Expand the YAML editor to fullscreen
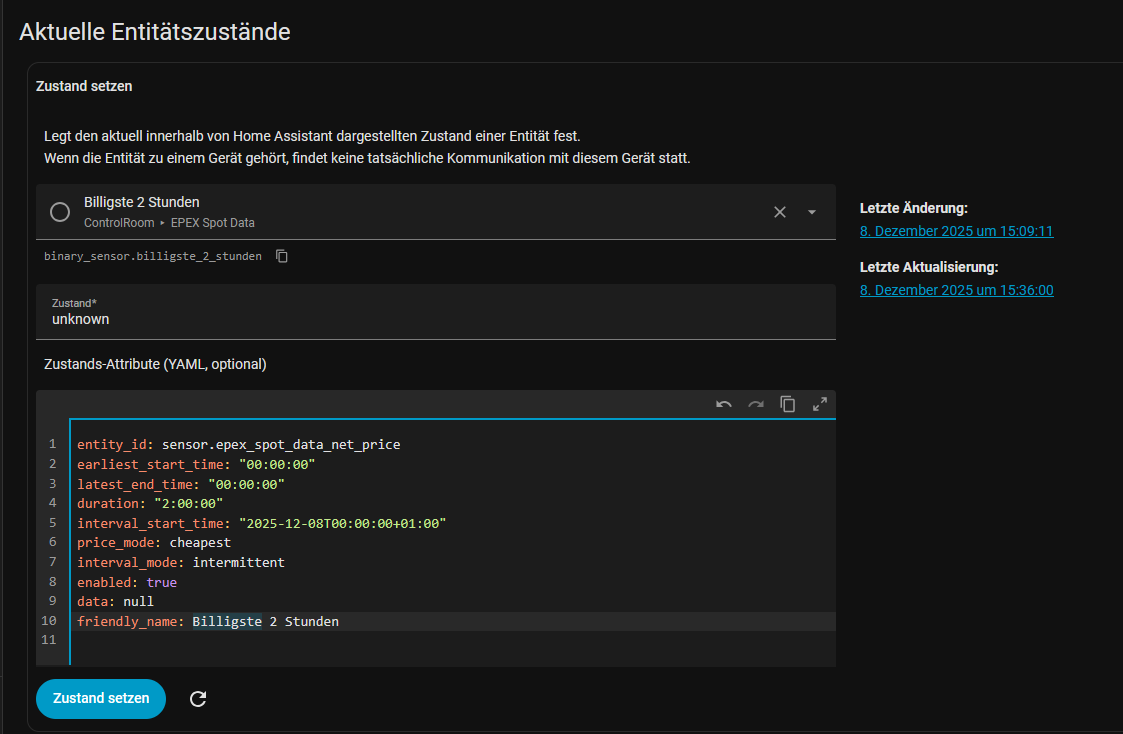Viewport: 1123px width, 734px height. pyautogui.click(x=820, y=404)
